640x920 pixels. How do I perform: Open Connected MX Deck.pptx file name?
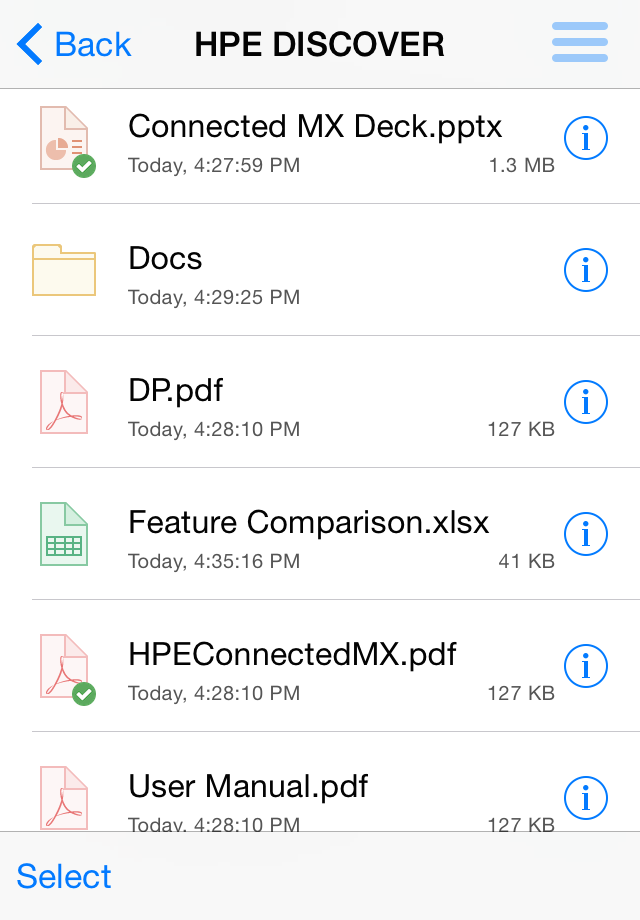point(315,127)
